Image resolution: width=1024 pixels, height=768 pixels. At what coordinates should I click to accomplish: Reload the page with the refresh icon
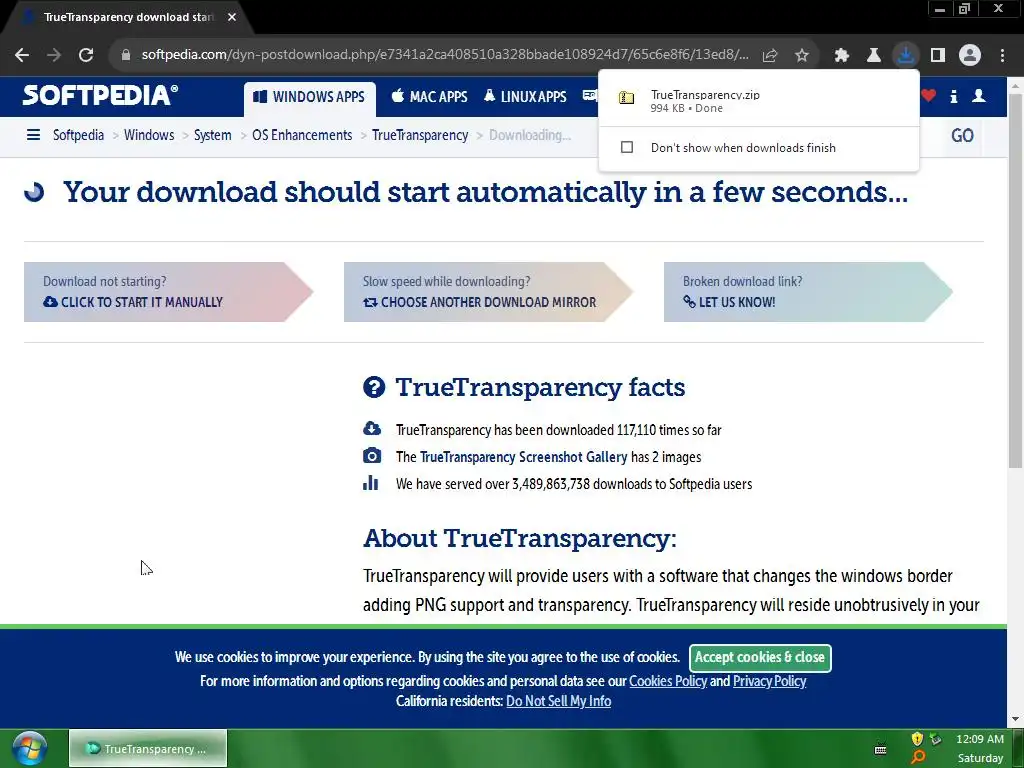(x=86, y=55)
